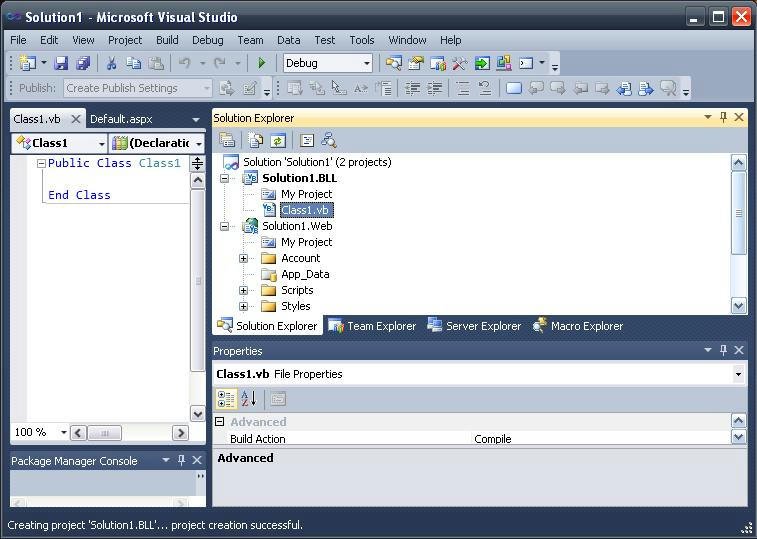This screenshot has width=757, height=539.
Task: Select the App_Data folder
Action: click(305, 274)
